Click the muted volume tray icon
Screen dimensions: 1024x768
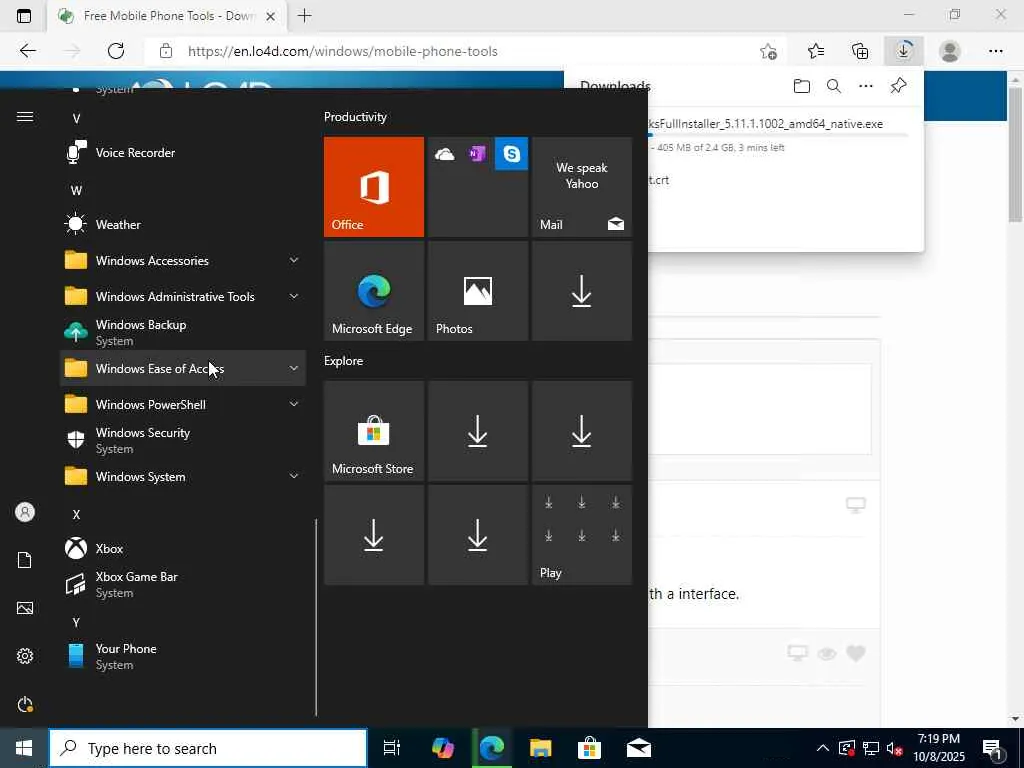(895, 748)
